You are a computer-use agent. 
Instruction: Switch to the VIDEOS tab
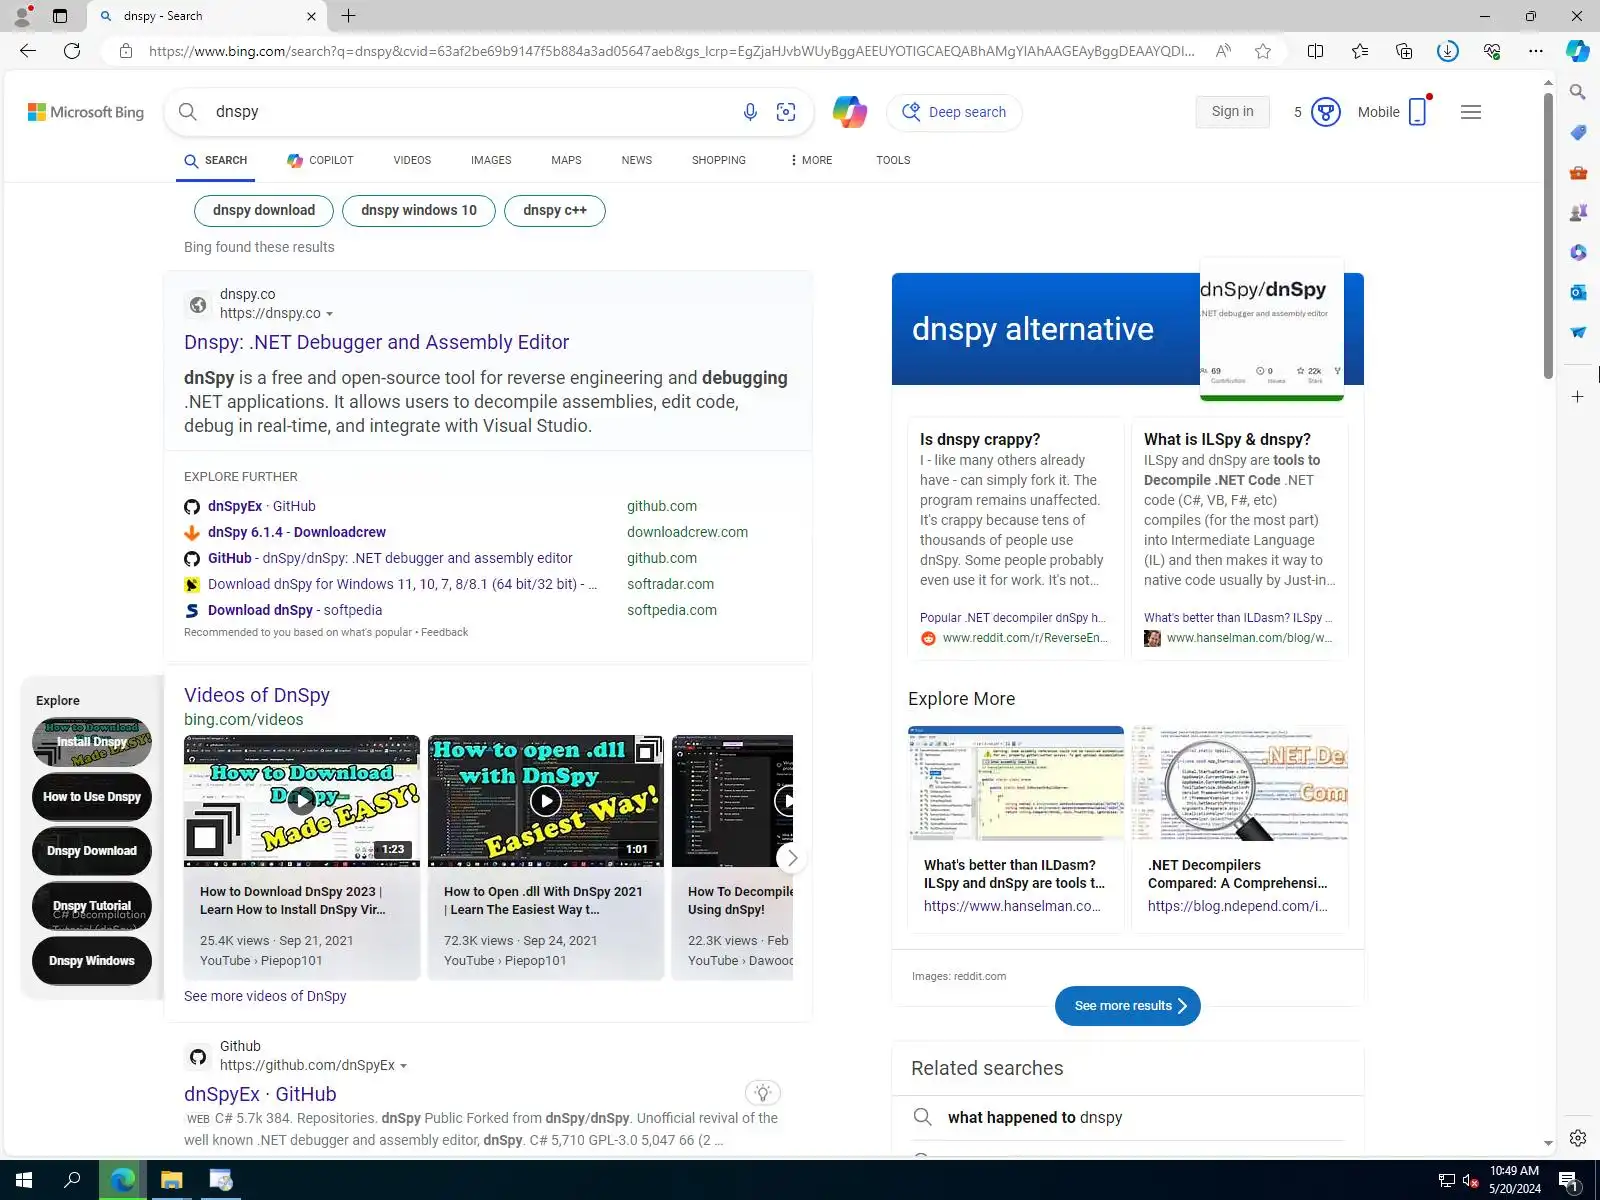412,160
